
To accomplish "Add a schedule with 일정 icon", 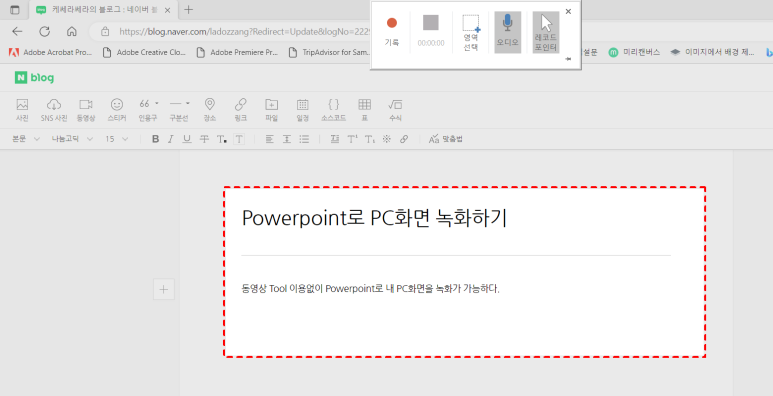I will [x=303, y=109].
